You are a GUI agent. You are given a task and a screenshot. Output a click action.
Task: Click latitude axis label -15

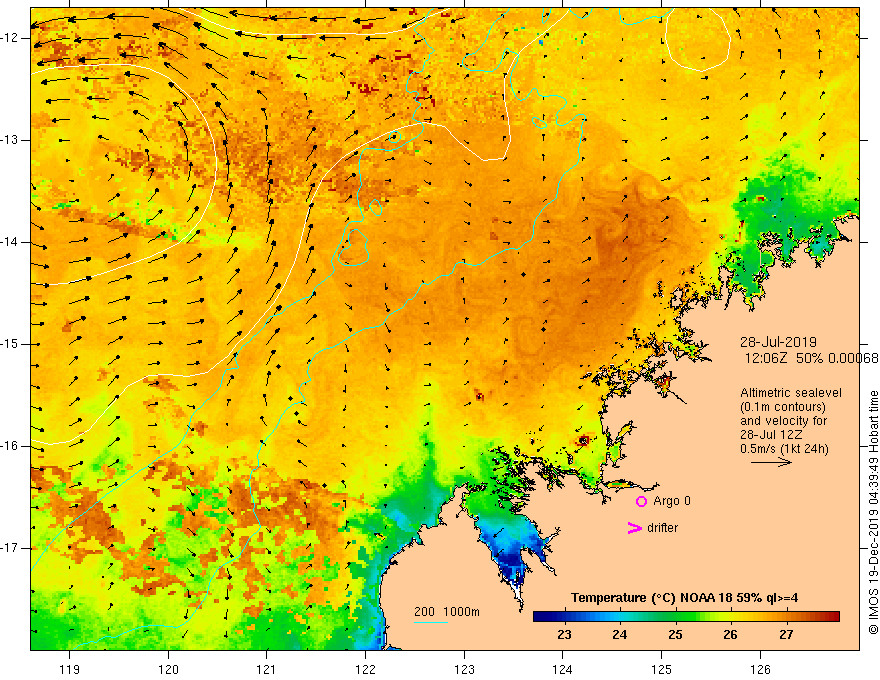[x=10, y=344]
